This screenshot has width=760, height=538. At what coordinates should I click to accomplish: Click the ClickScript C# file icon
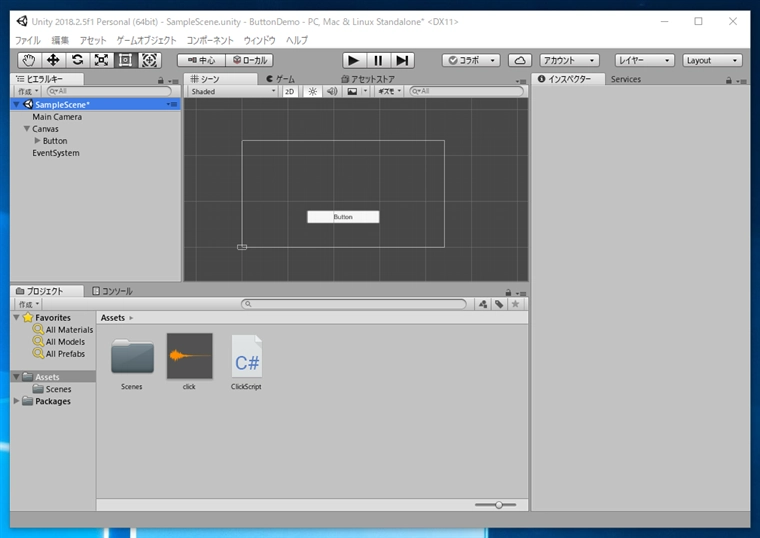pos(246,356)
